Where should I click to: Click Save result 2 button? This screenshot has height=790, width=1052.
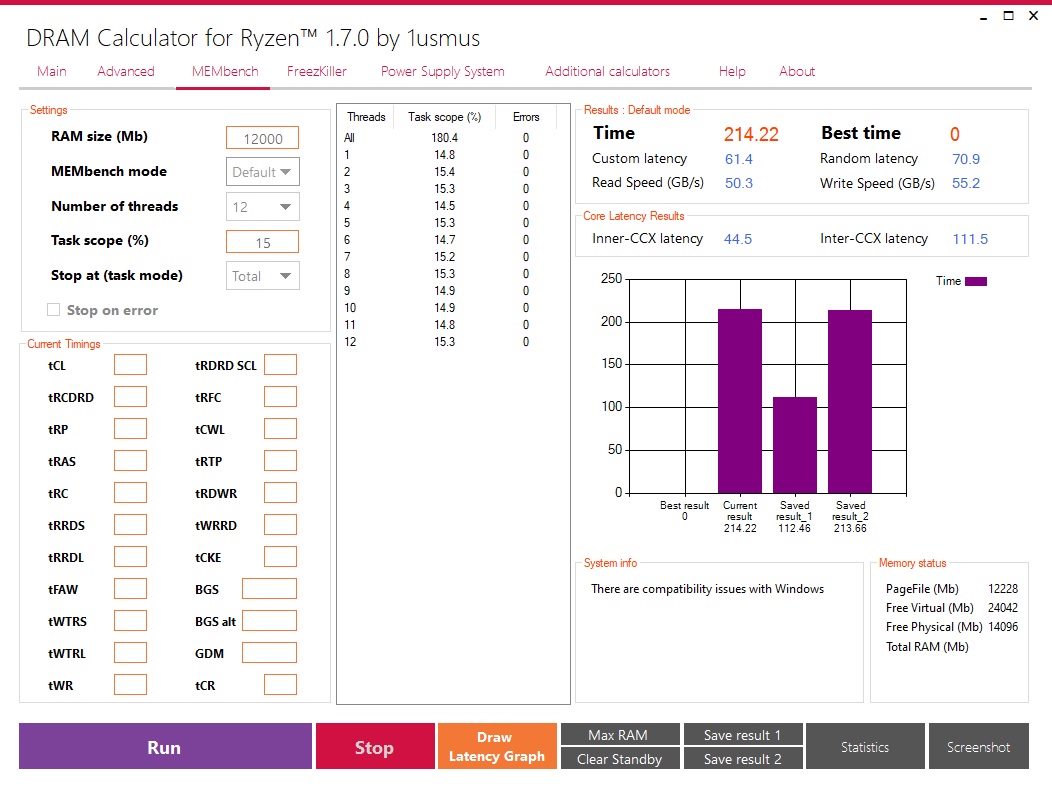pyautogui.click(x=743, y=758)
